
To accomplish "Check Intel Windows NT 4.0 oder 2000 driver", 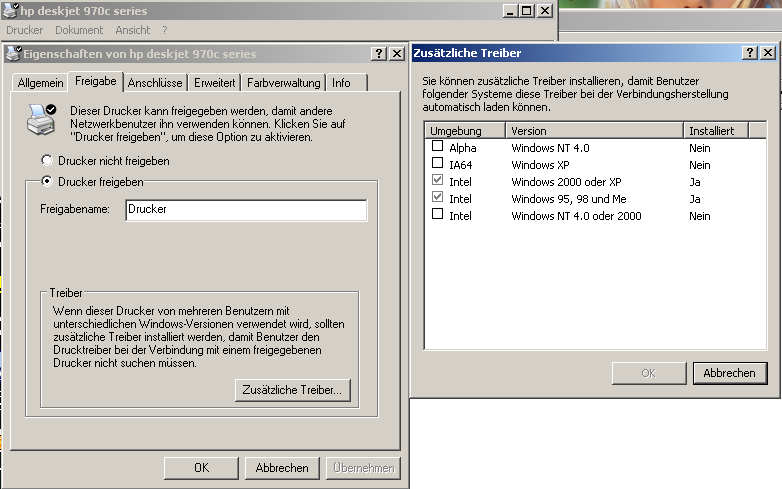I will tap(437, 214).
